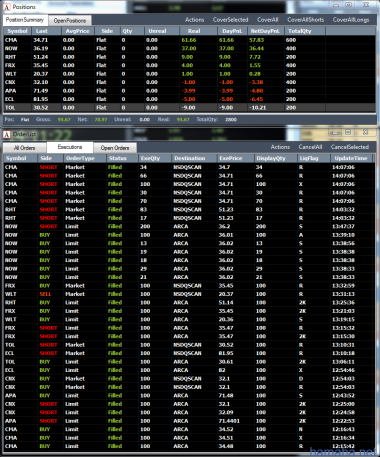Switch to the Executions tab
380x457 pixels.
[70, 147]
